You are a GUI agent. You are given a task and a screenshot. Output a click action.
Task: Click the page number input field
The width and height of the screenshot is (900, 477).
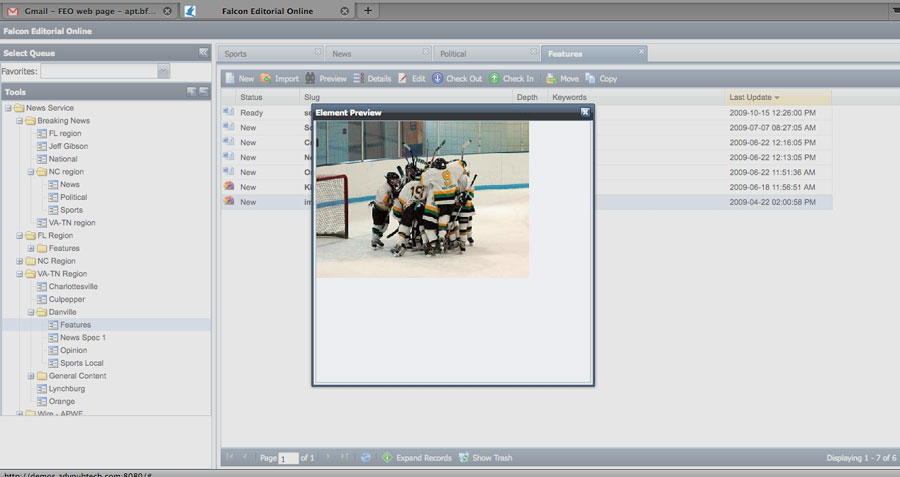pos(288,458)
